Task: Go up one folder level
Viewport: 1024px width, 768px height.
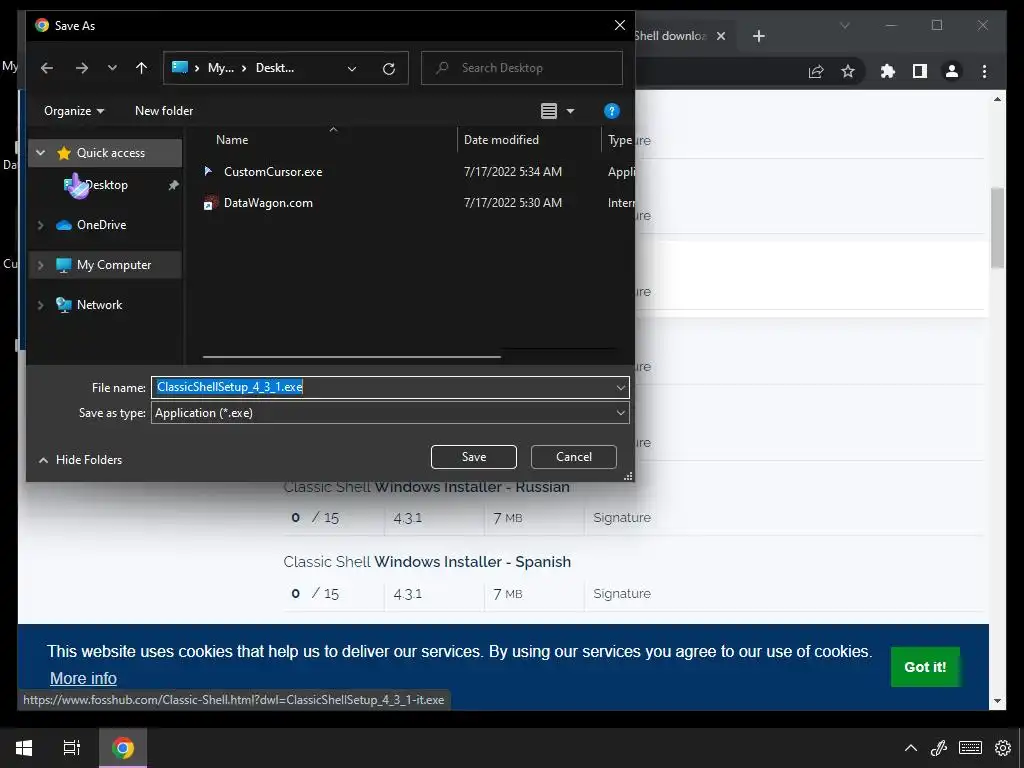Action: 142,68
